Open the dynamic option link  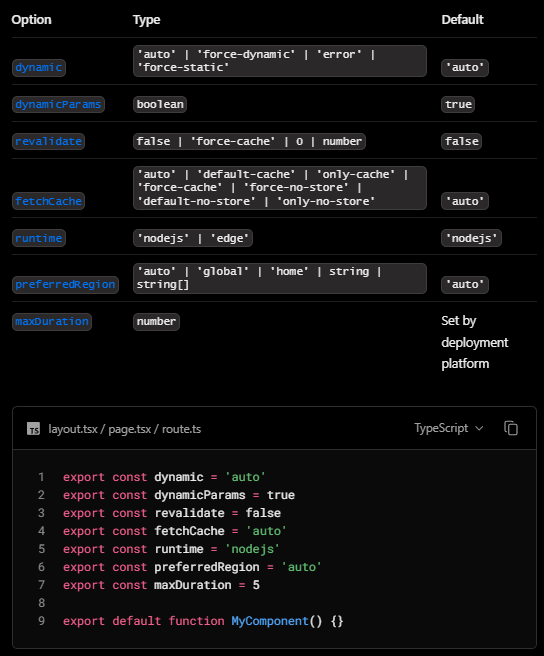click(x=39, y=67)
